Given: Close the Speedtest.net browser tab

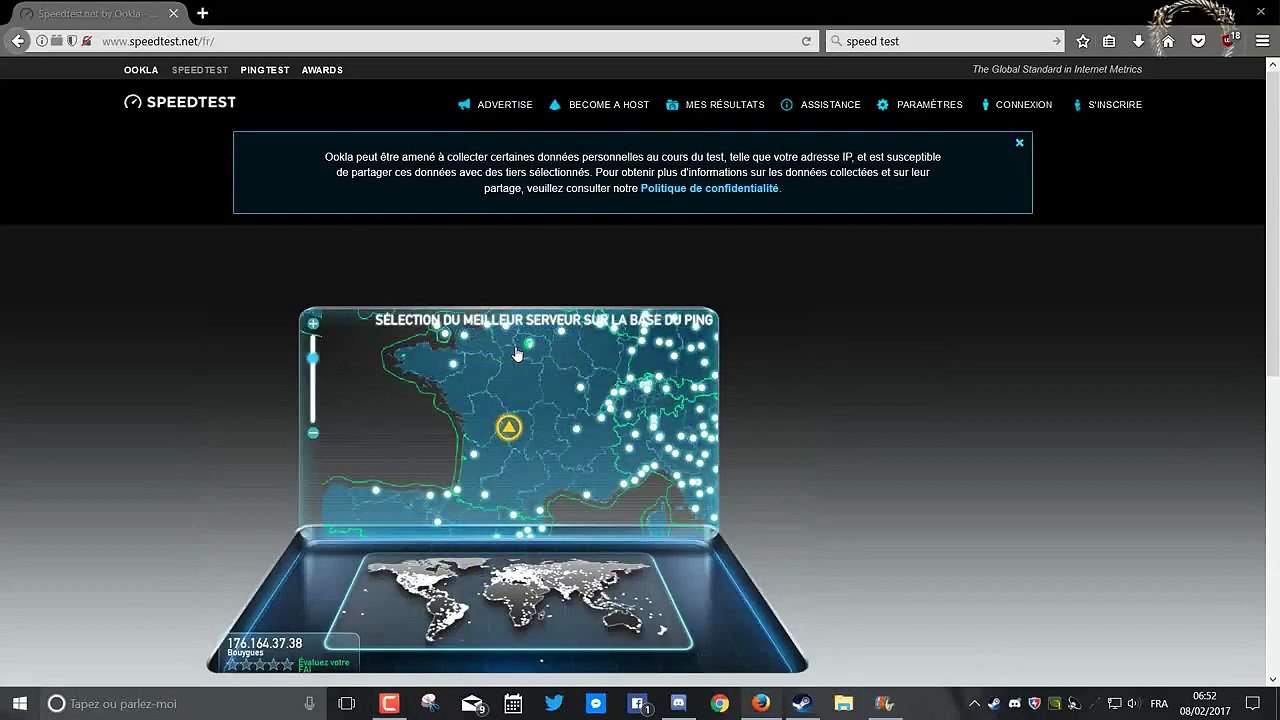Looking at the screenshot, I should [x=173, y=14].
